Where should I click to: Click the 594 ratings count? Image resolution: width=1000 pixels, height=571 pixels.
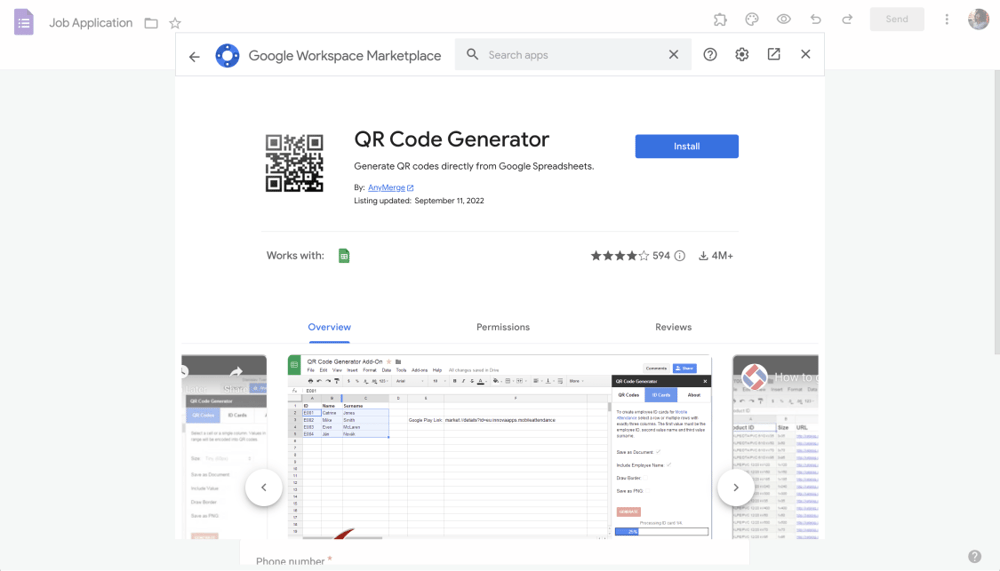[x=661, y=256]
